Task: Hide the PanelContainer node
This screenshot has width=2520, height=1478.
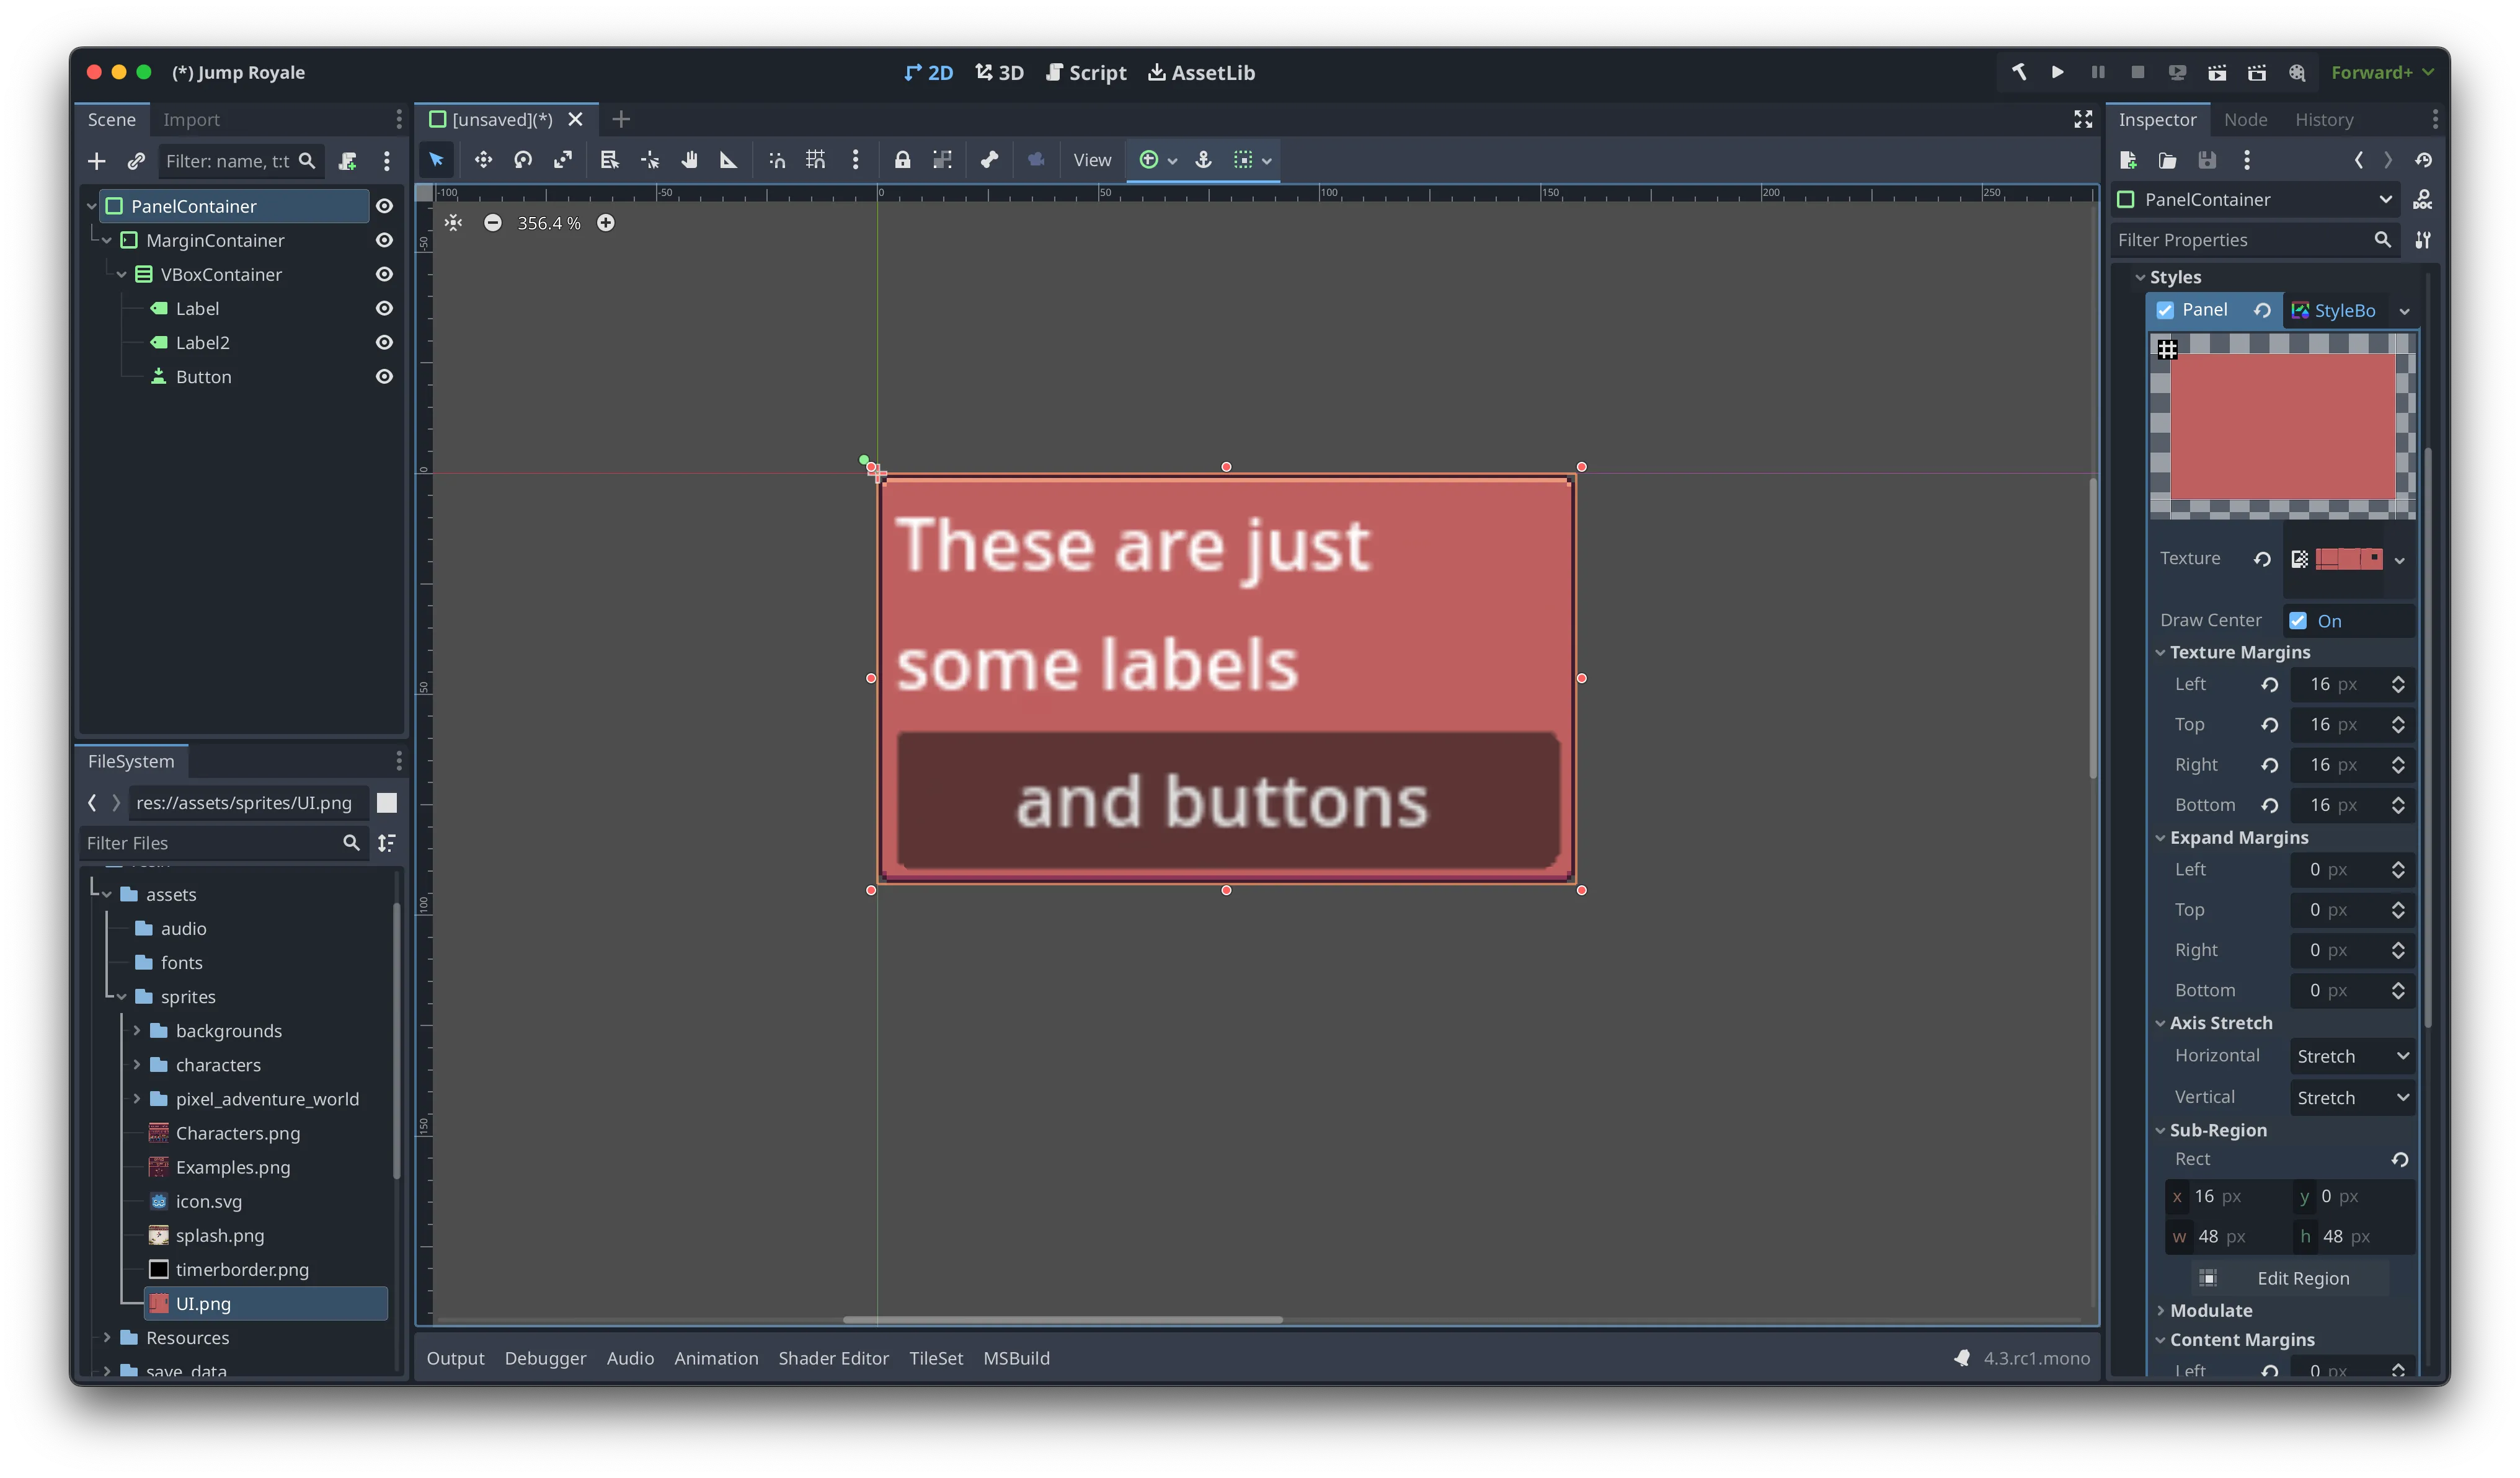Action: (x=384, y=206)
